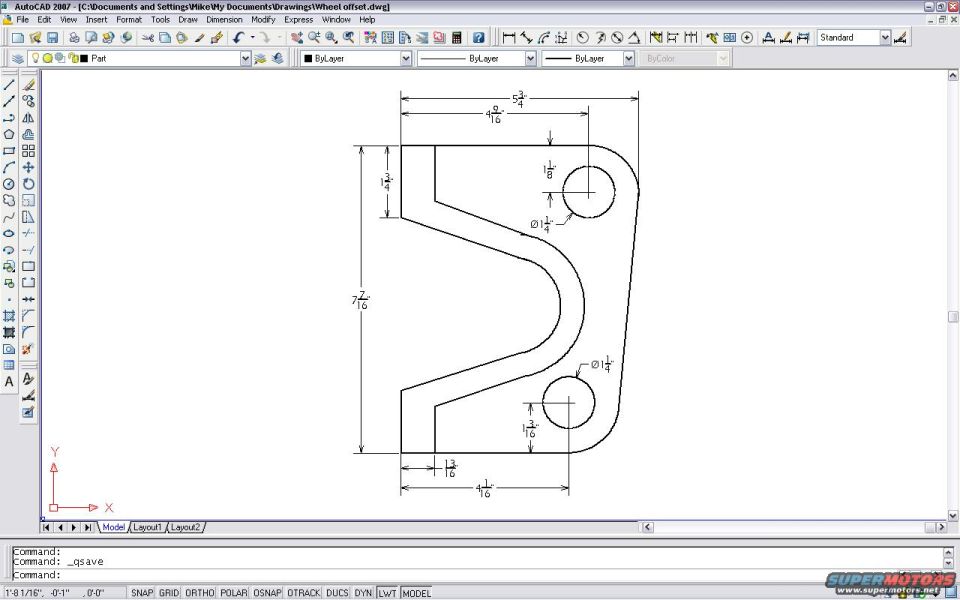
Task: Select the Polygon draw tool
Action: point(9,134)
